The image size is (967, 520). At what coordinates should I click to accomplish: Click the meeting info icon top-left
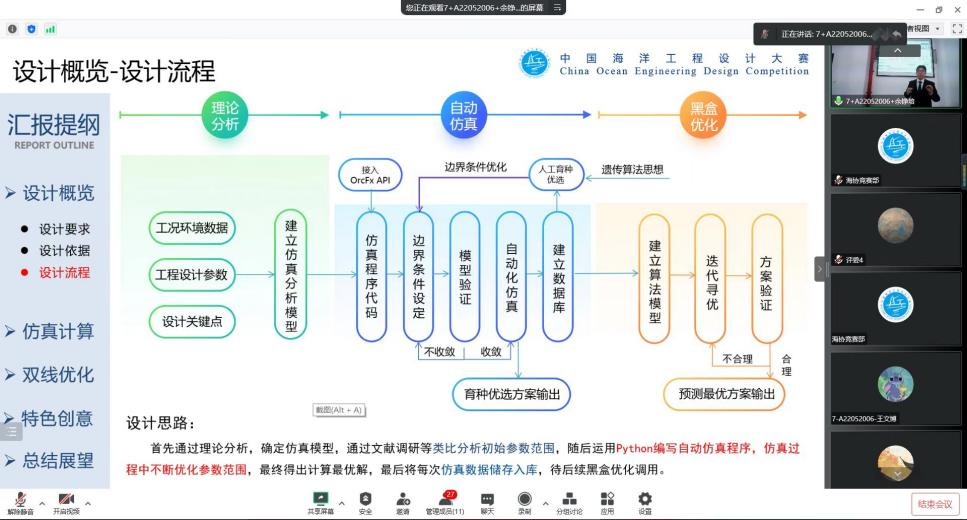tap(13, 29)
